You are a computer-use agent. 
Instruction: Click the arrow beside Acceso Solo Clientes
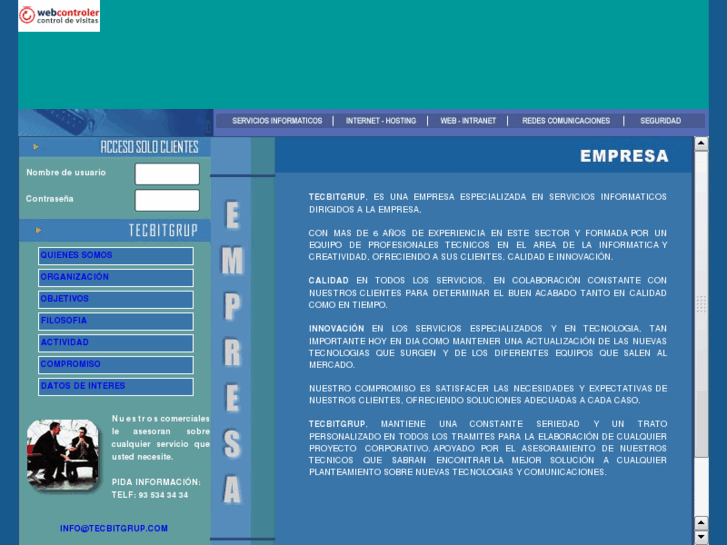(36, 147)
